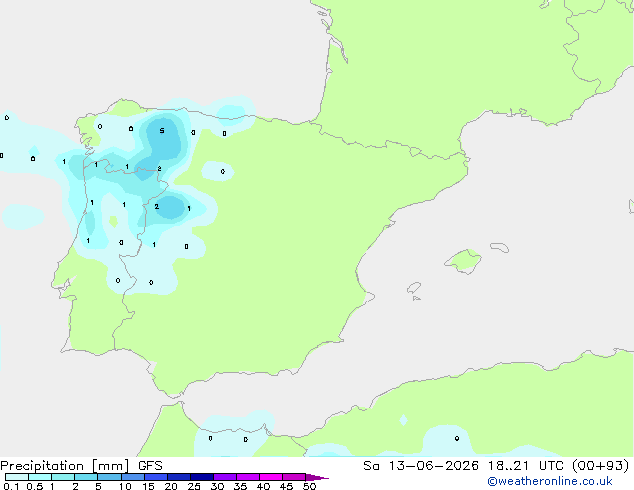The image size is (634, 490).
Task: Click the "10" legend scale label
Action: 125,486
